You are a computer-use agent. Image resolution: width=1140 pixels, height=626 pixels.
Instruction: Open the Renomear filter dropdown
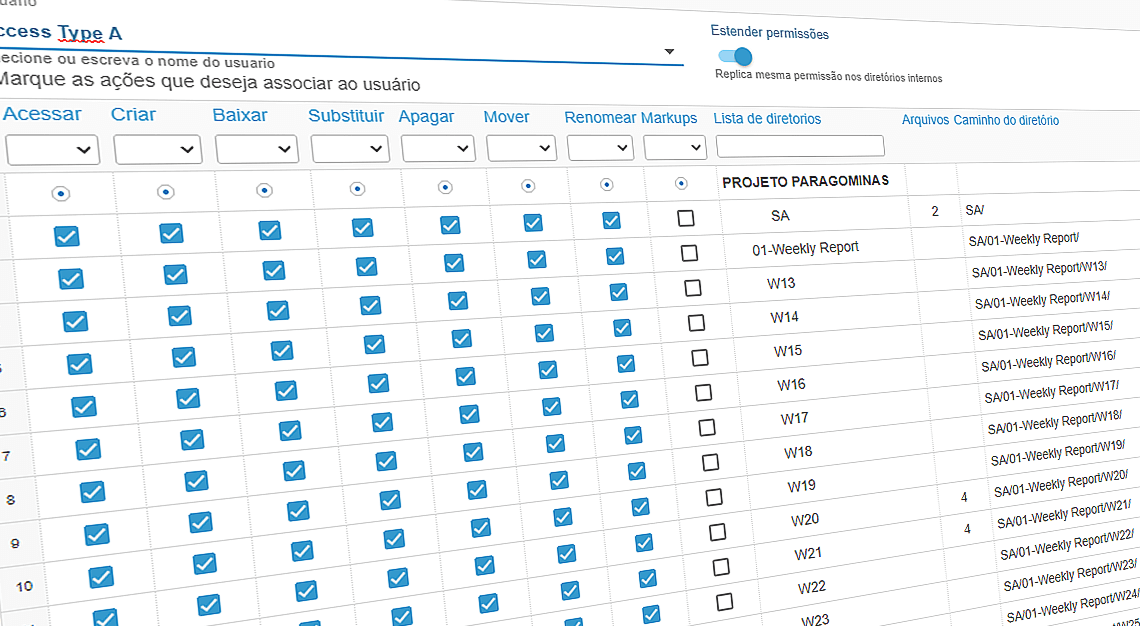tap(599, 145)
